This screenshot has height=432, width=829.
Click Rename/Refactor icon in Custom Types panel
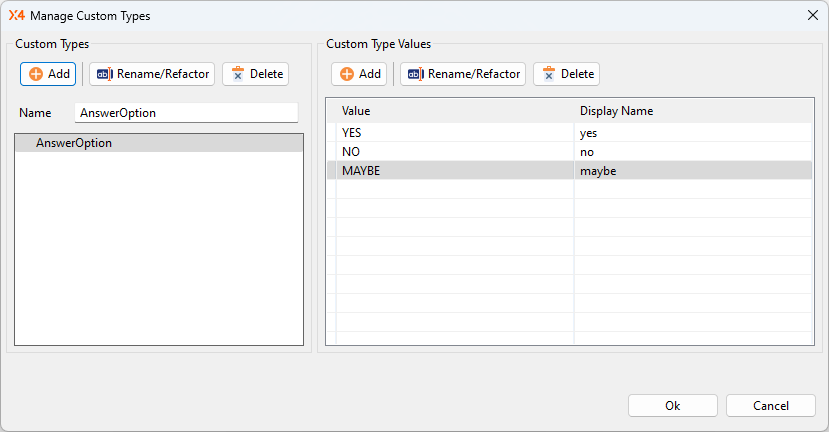pos(104,74)
